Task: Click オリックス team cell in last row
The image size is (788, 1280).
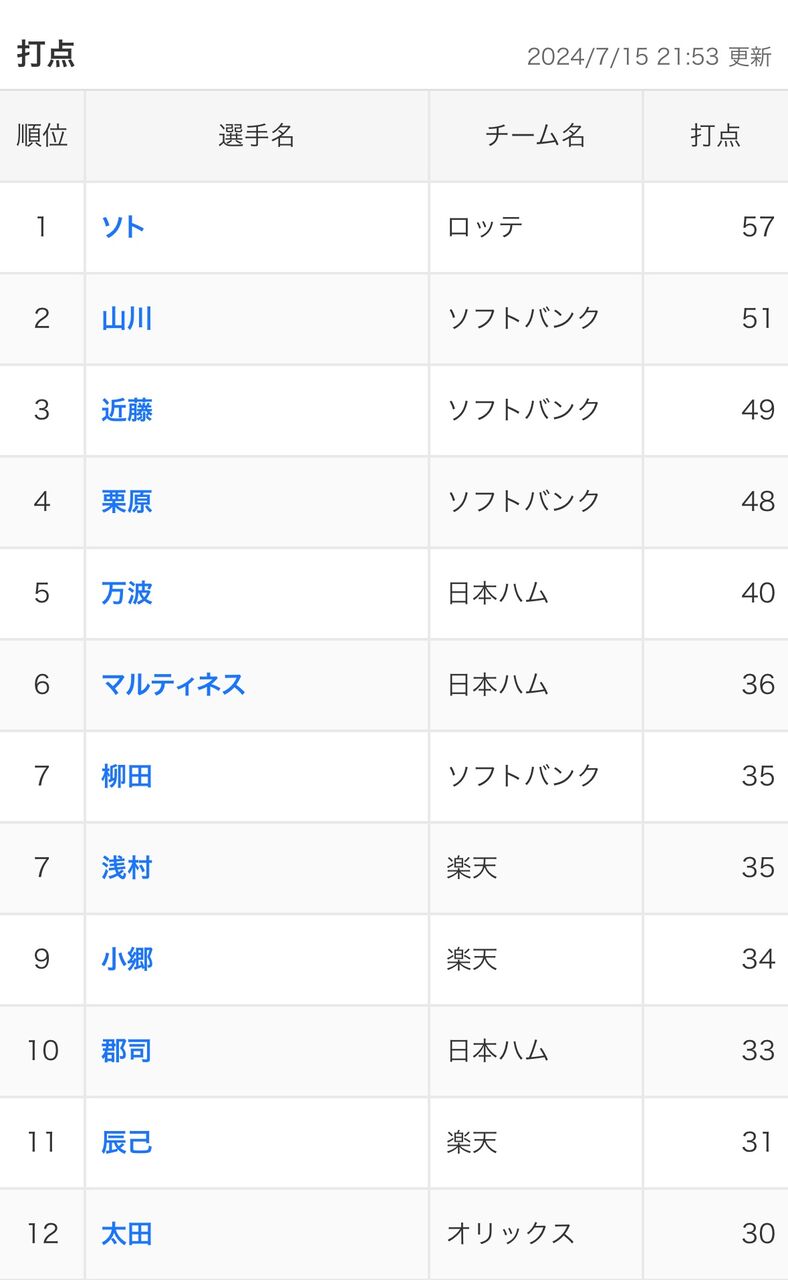Action: click(536, 1234)
